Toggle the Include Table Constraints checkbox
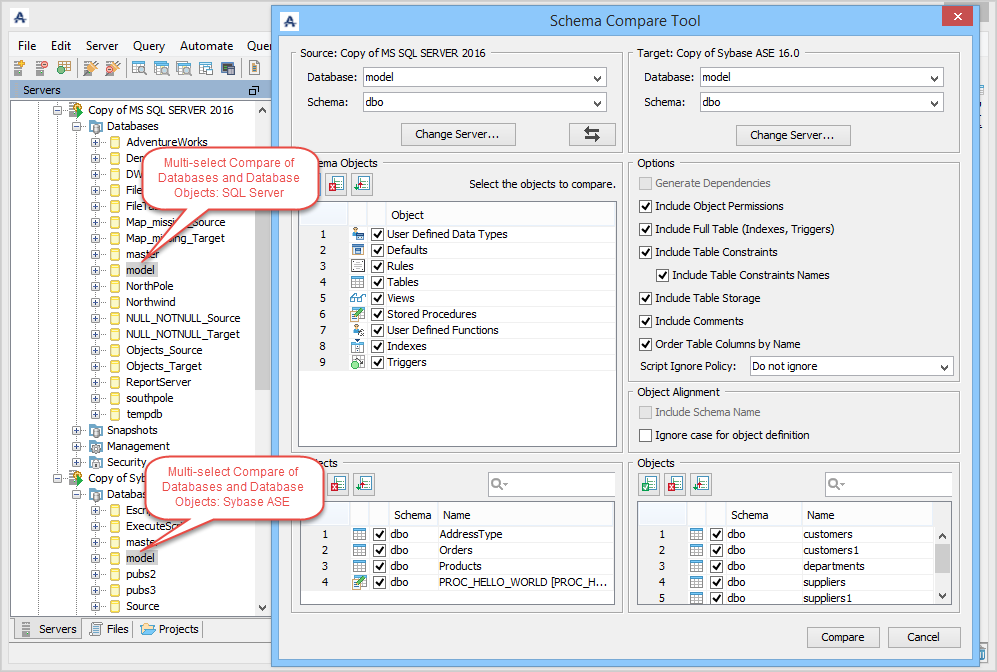Screen dimensions: 997x672 click(x=645, y=252)
